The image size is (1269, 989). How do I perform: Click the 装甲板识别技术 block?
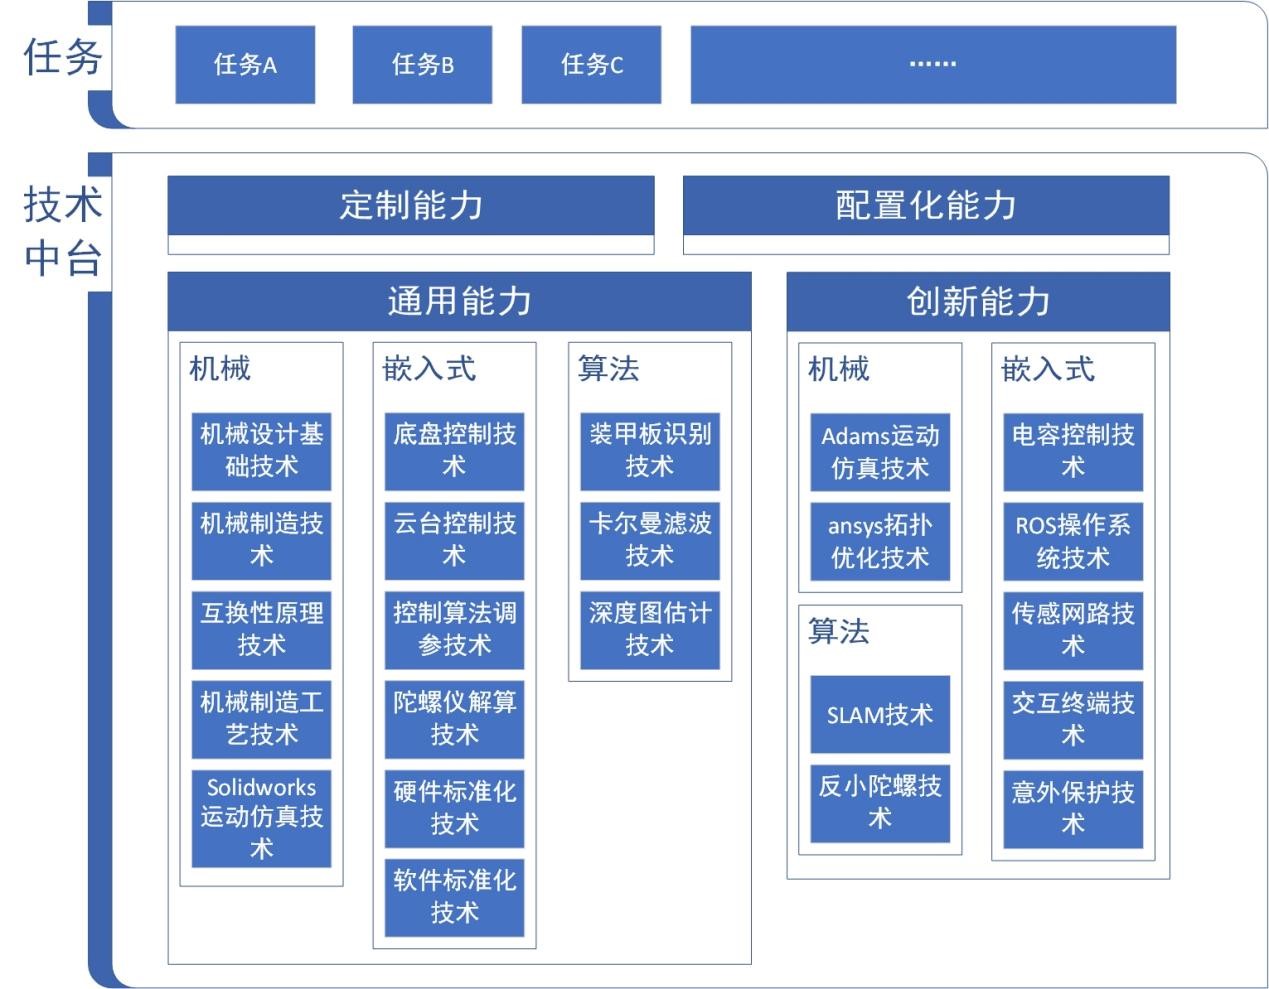coord(650,451)
